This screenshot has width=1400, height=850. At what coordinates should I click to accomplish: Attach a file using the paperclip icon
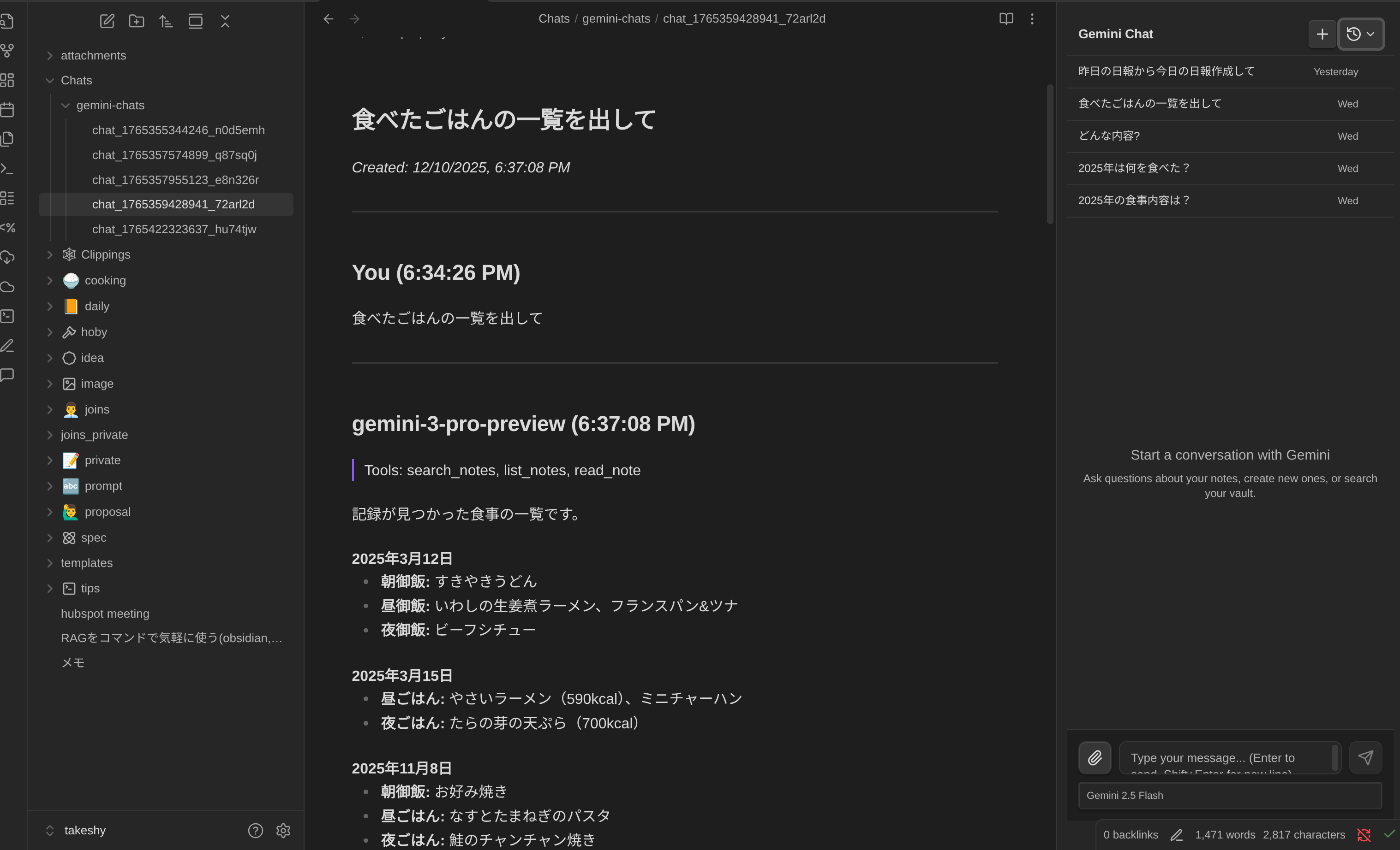[1094, 757]
